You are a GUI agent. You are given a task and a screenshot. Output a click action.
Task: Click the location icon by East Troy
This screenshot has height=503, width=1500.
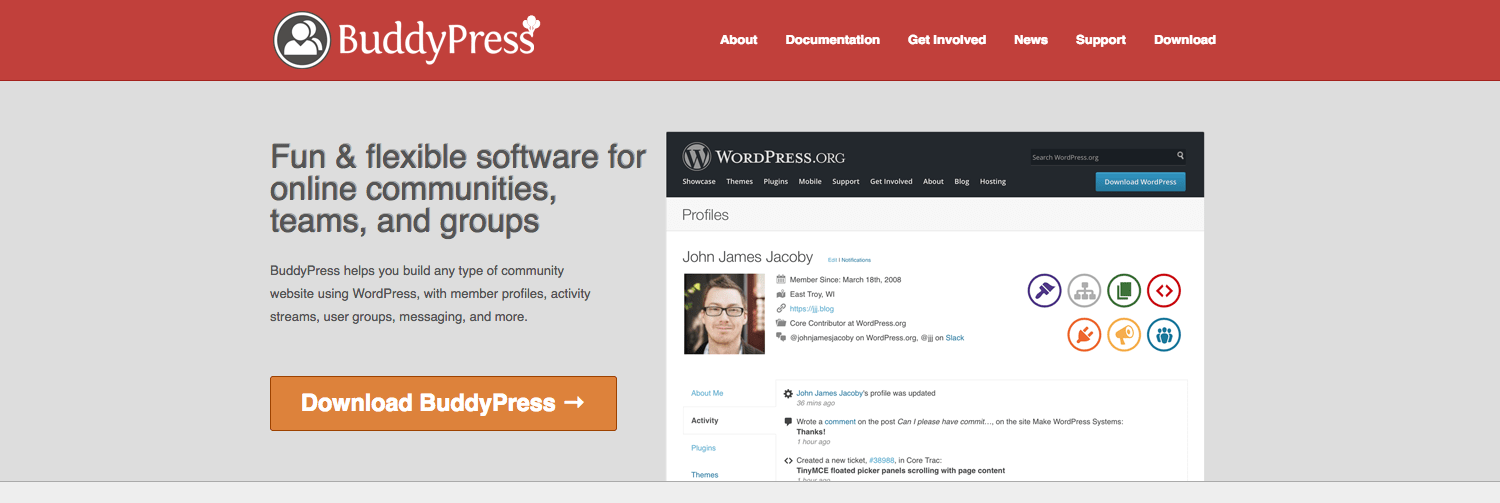coord(781,295)
